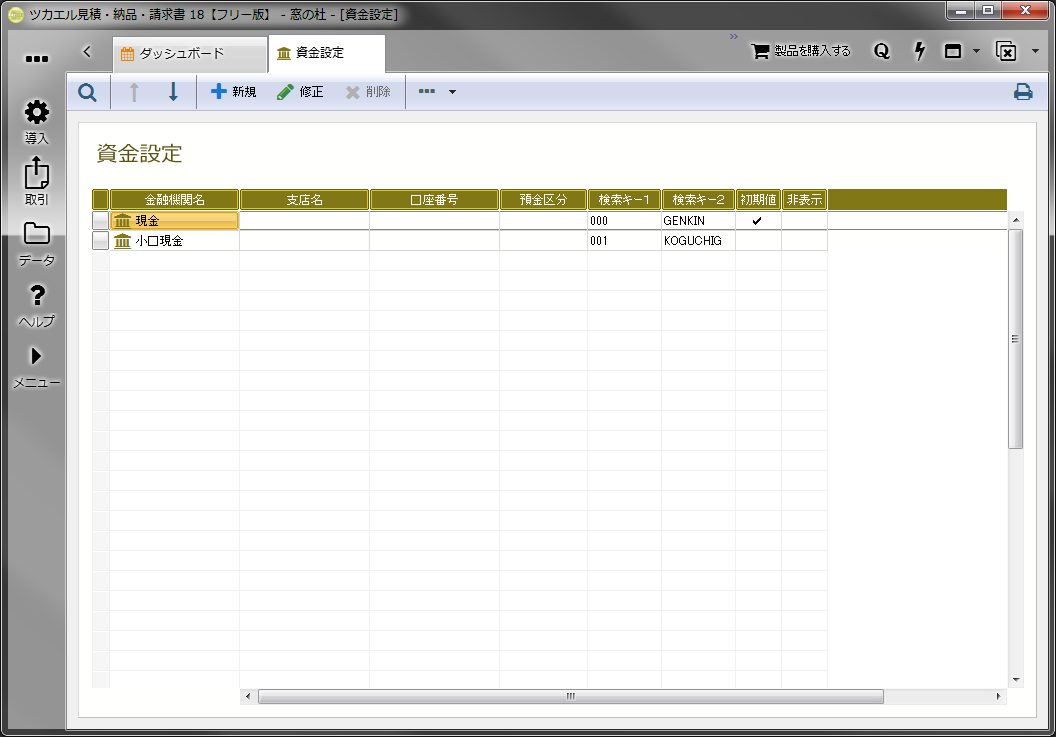The width and height of the screenshot is (1056, 737).
Task: Click the 001 search key cell
Action: pos(624,241)
